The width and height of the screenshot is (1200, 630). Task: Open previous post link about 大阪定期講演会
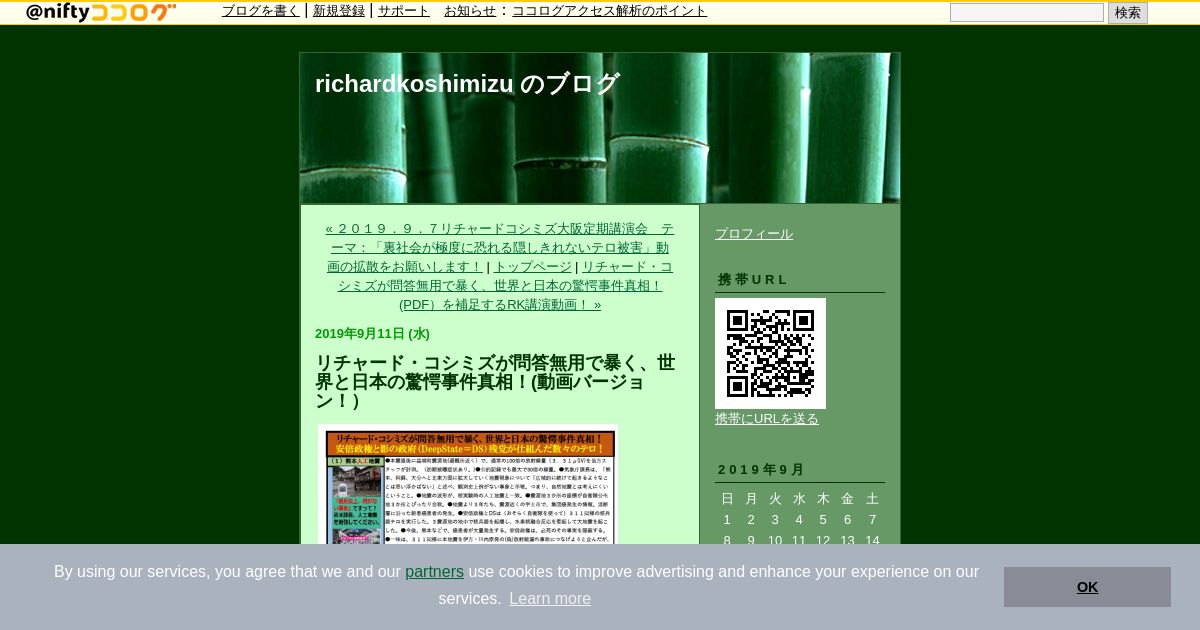point(499,248)
